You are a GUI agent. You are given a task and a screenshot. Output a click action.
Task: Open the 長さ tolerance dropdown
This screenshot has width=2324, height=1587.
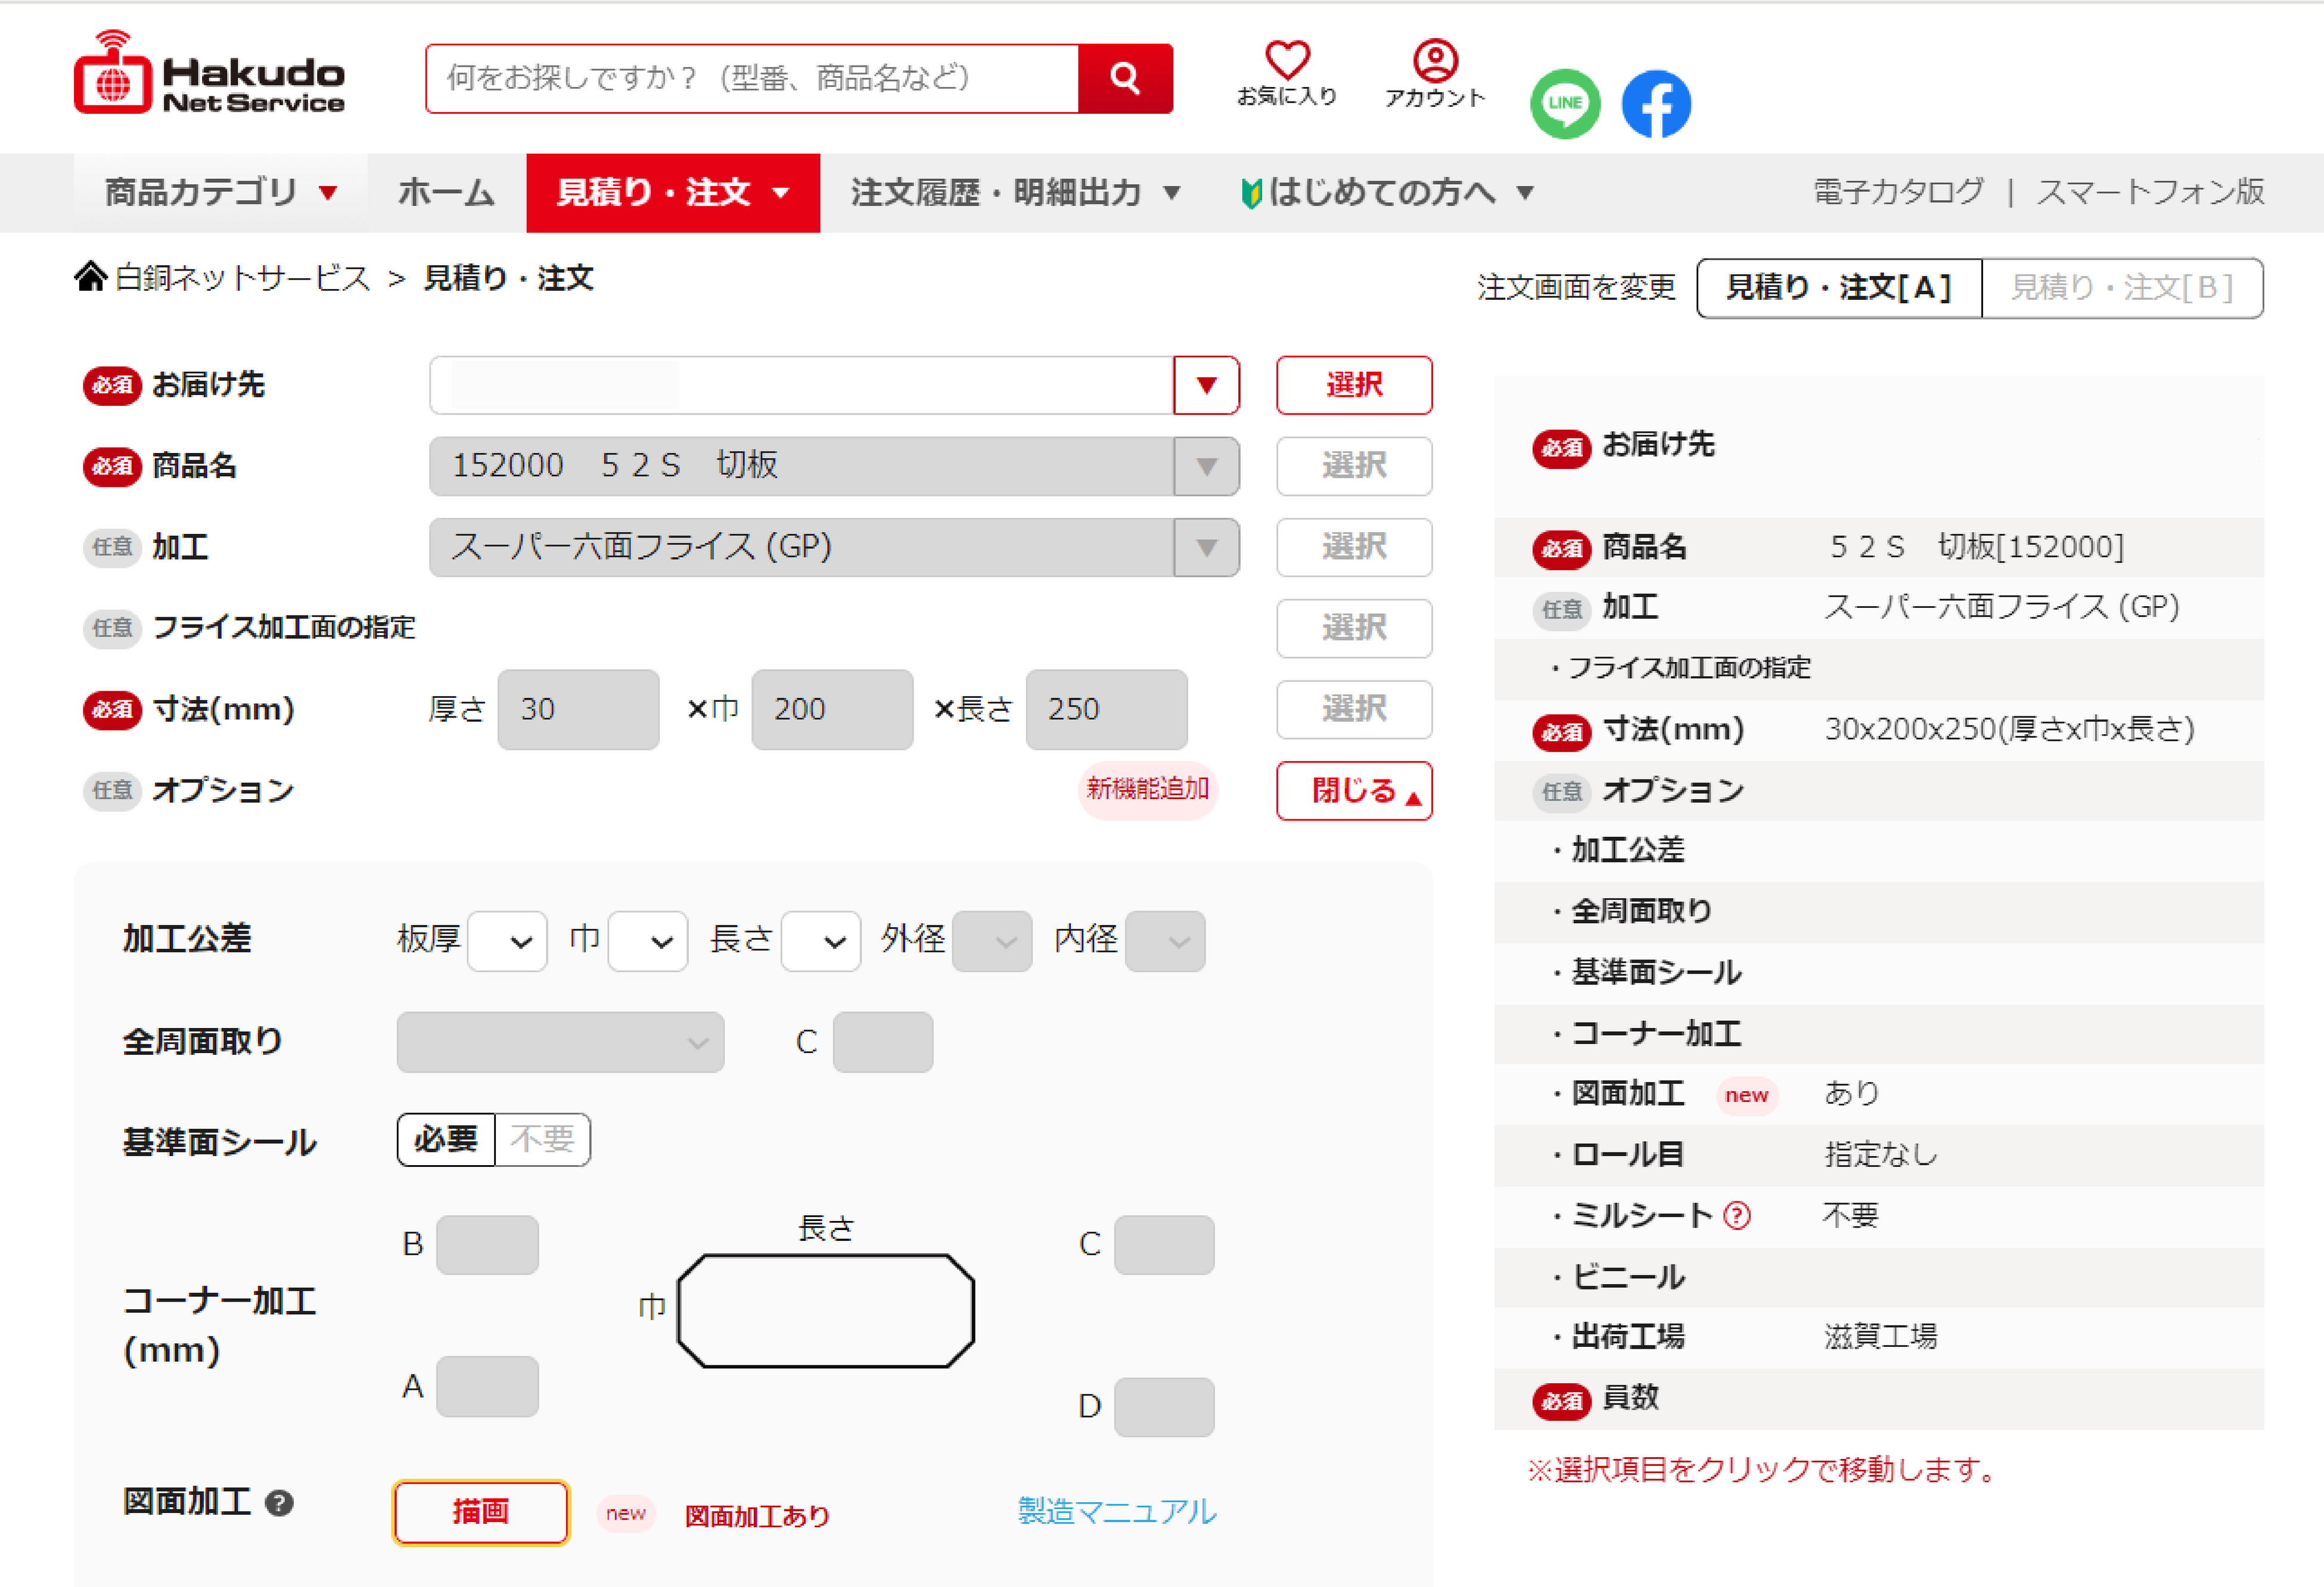(x=821, y=941)
